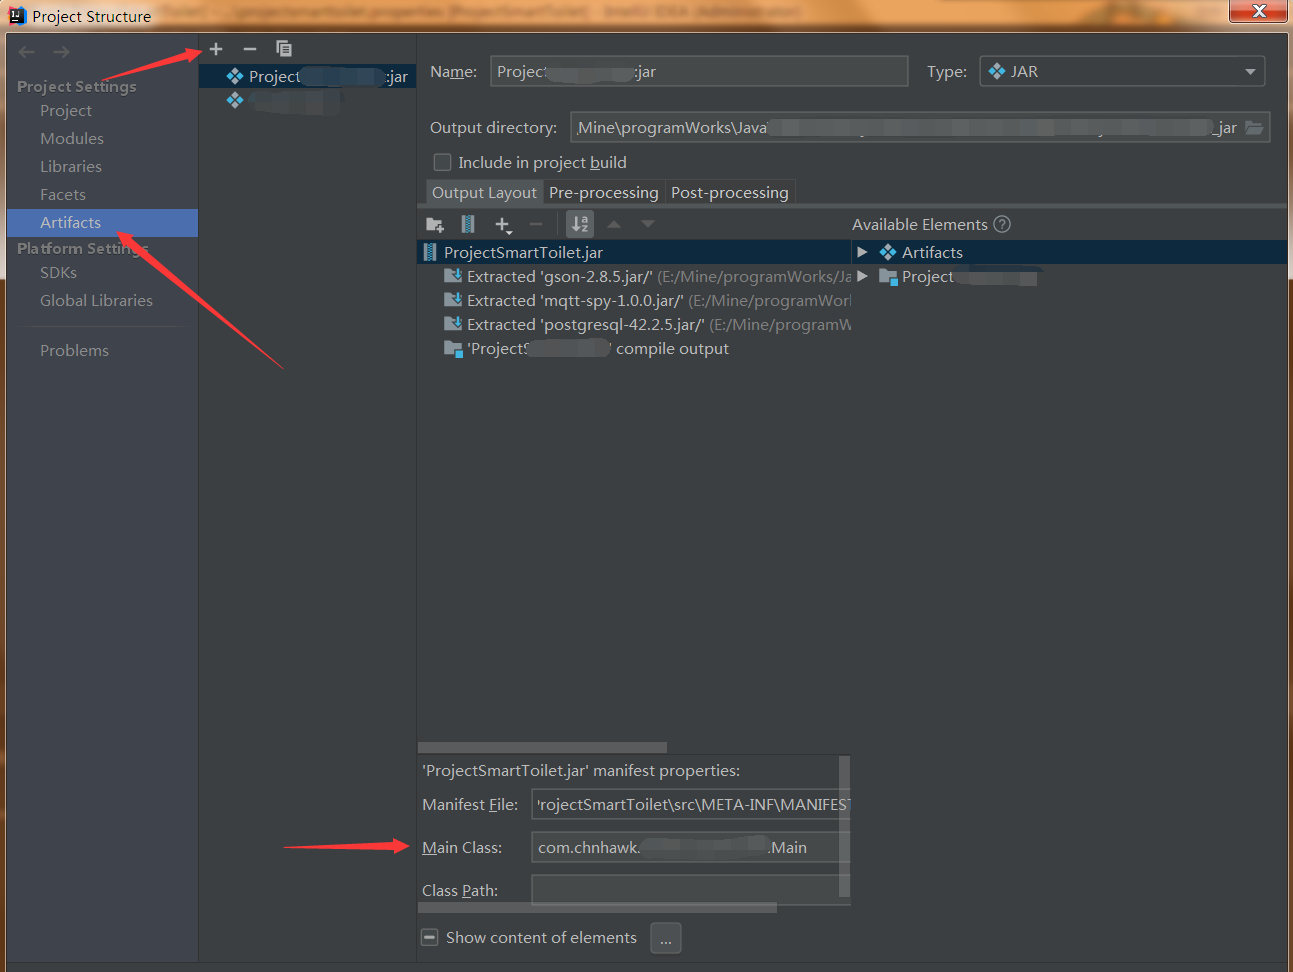
Task: Open the SDKs platform settings
Action: pos(58,273)
